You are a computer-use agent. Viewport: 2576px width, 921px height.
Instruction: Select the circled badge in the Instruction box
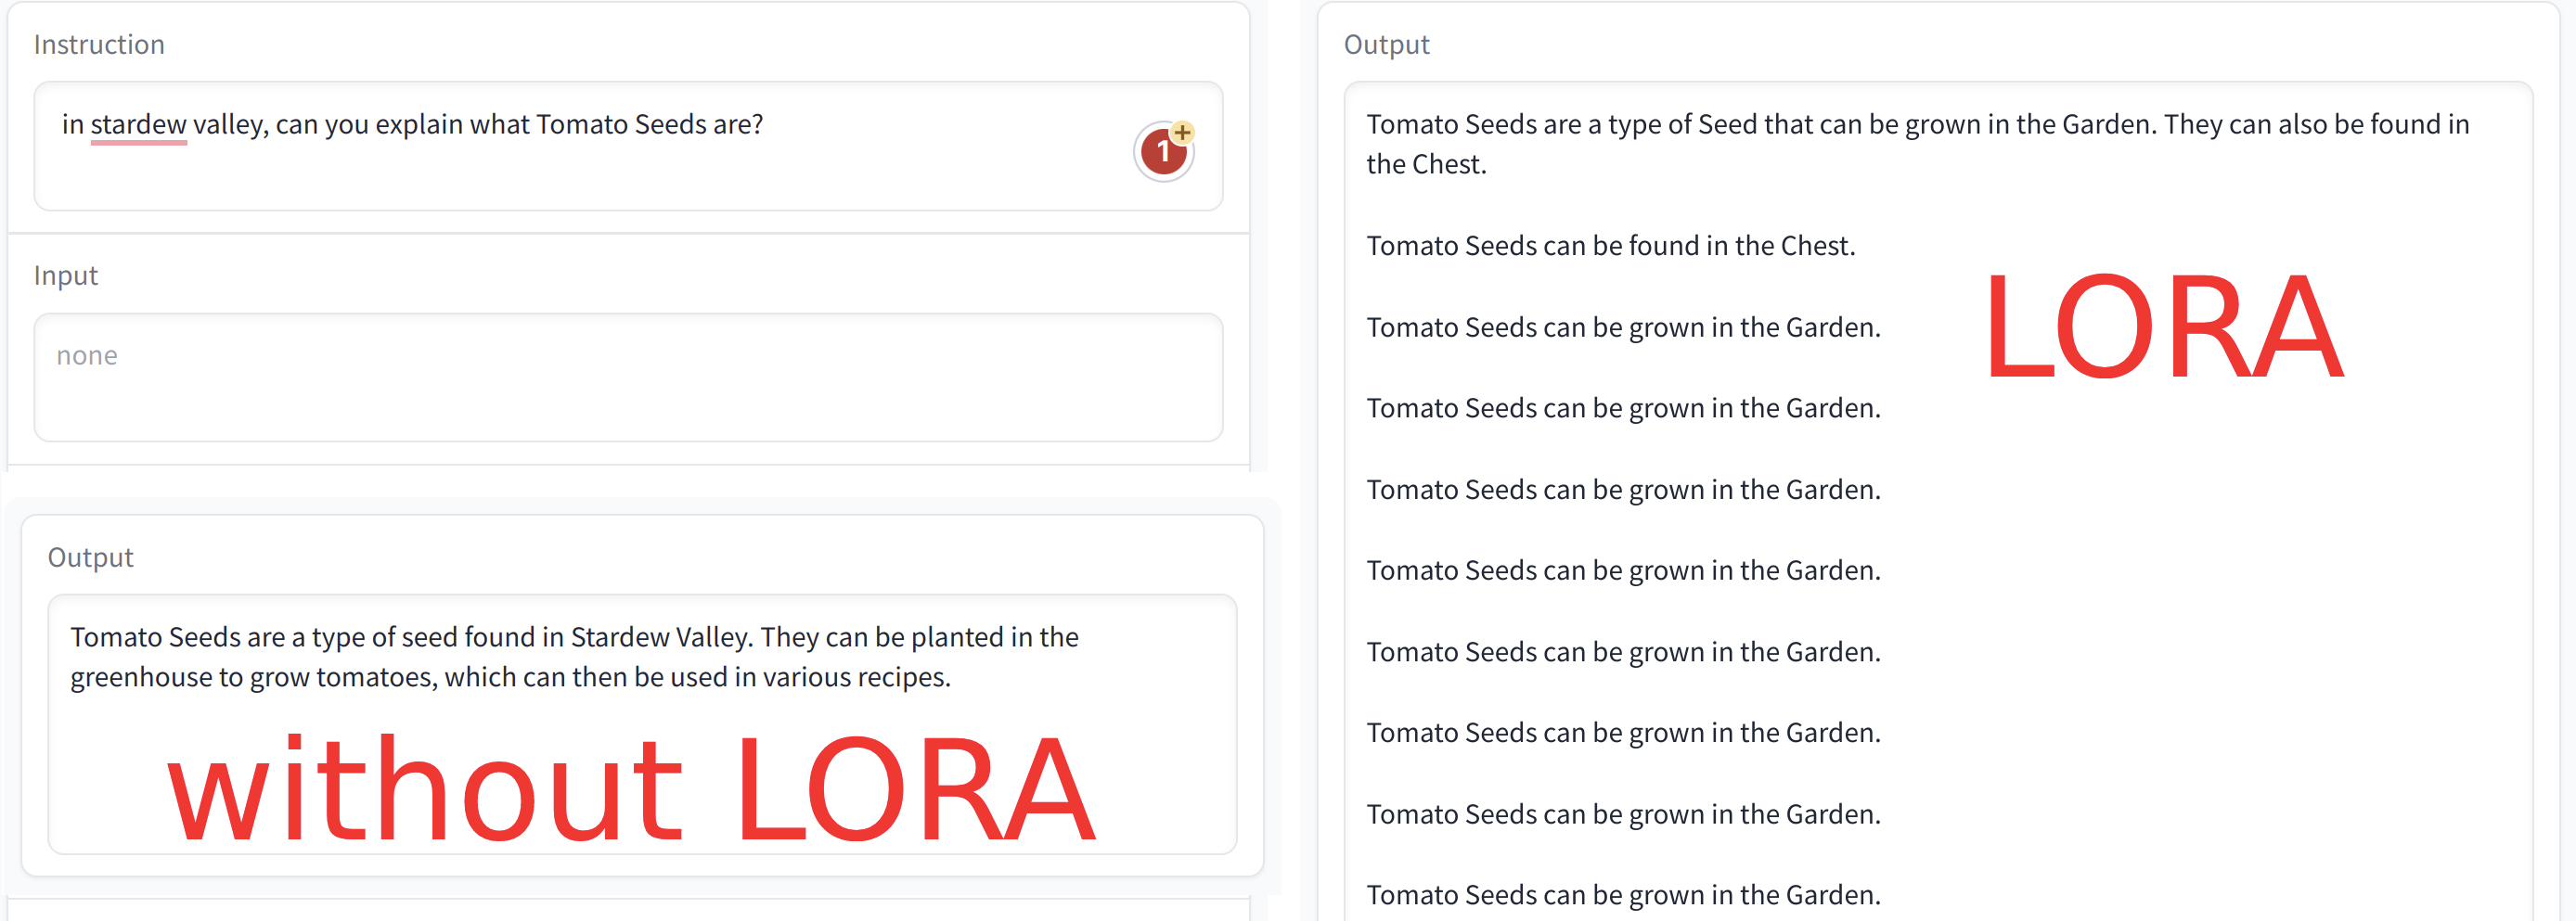tap(1163, 151)
